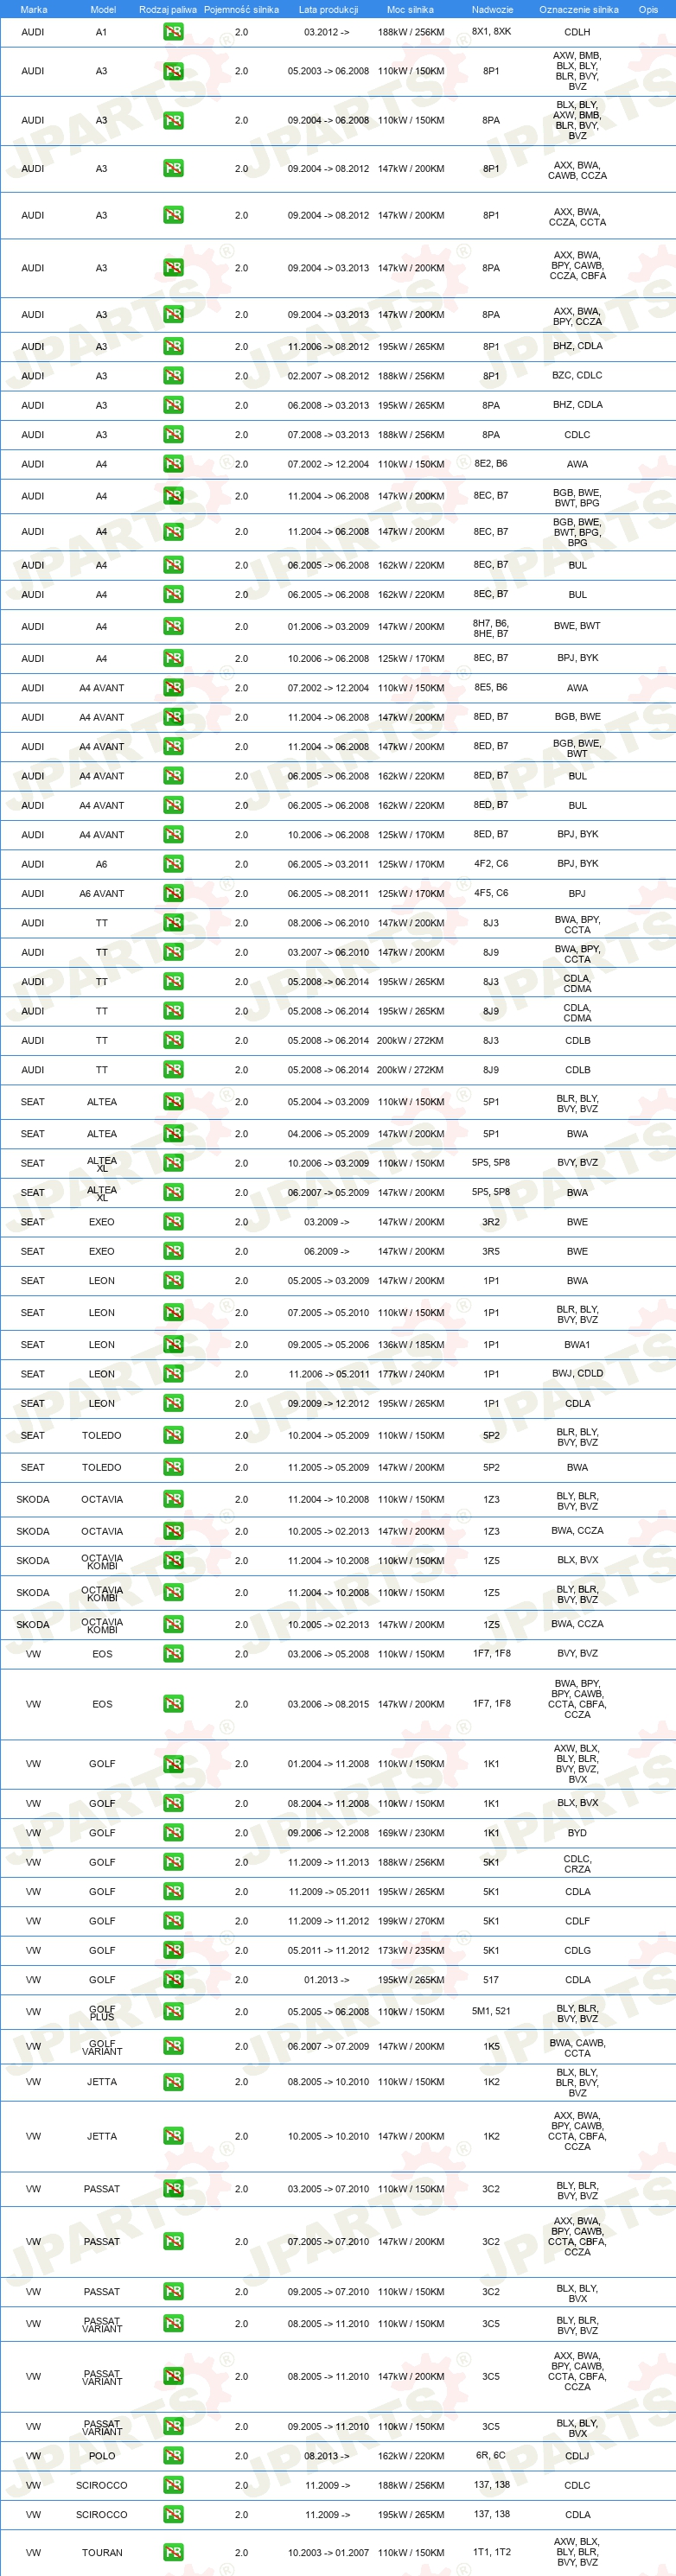Click the production years cell 03.2012 ->
676x2576 pixels.
click(x=327, y=32)
